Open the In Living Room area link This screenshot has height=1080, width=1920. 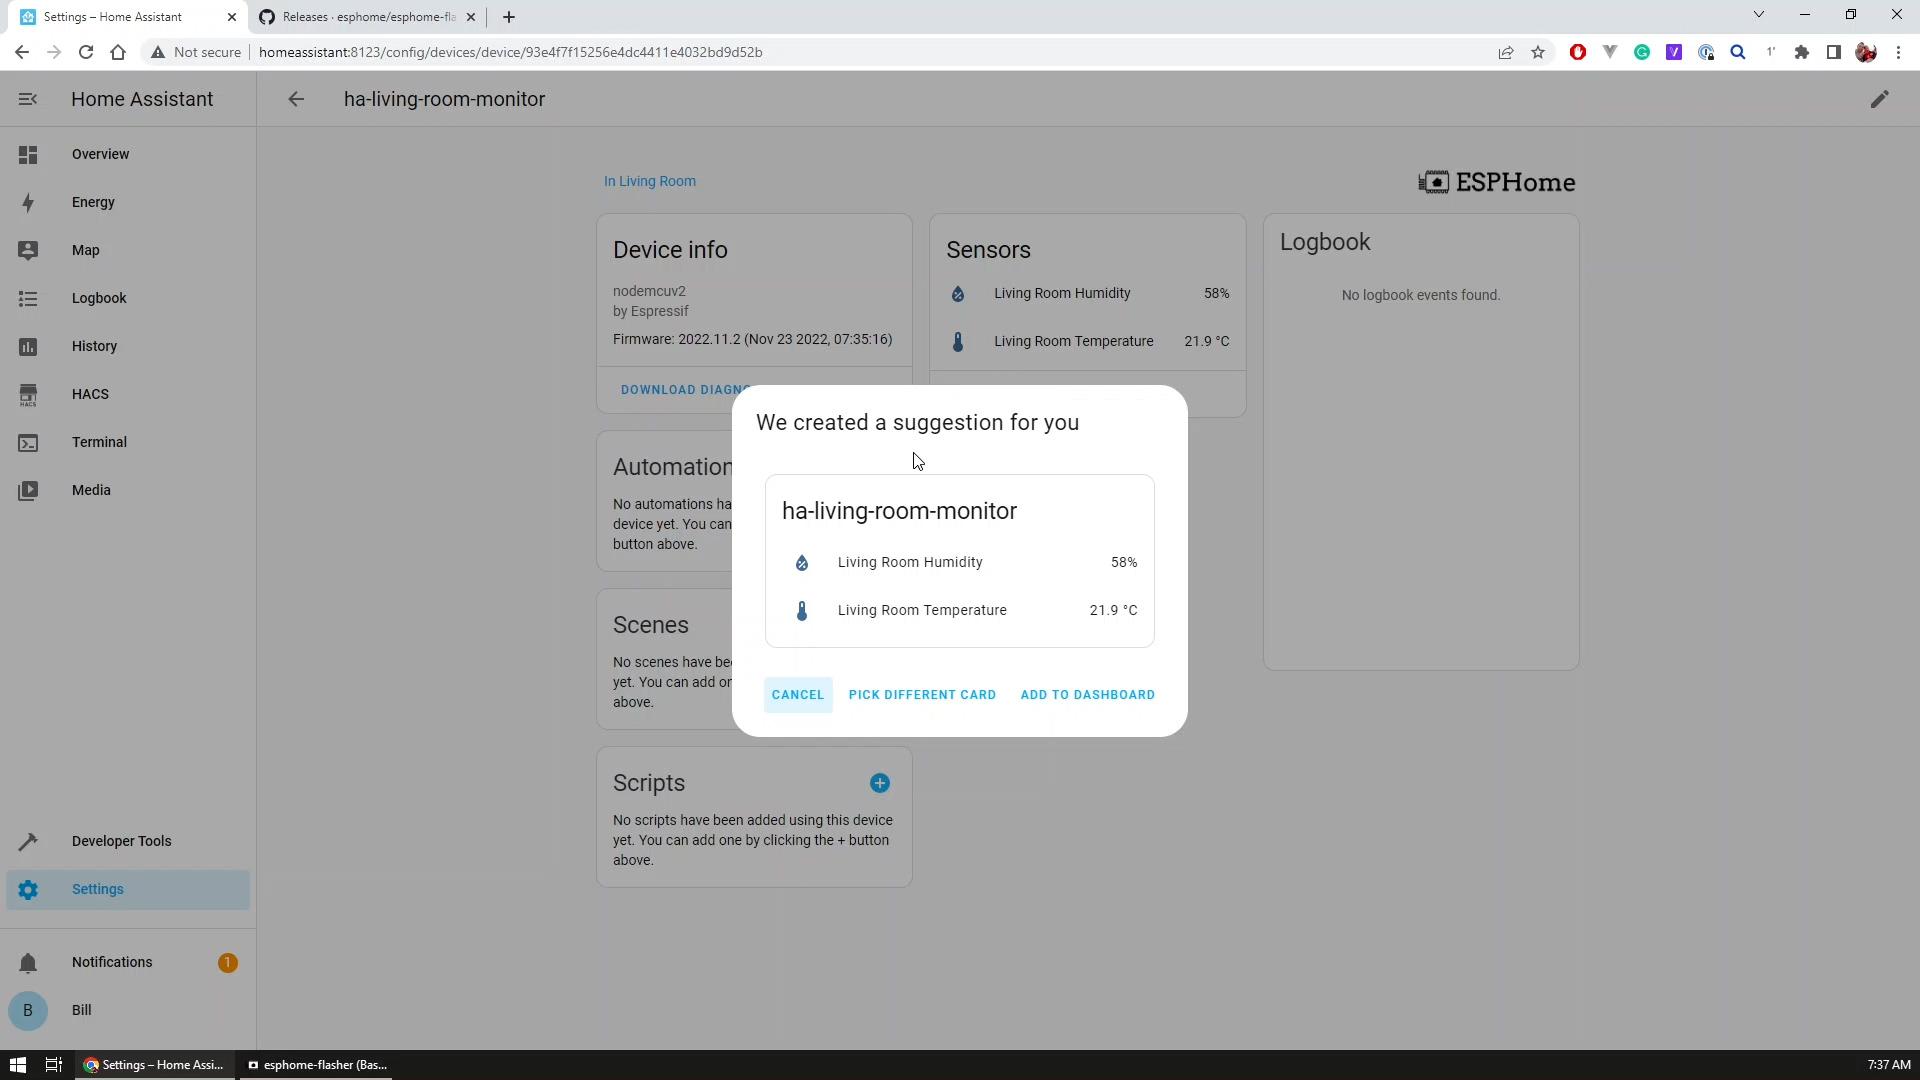point(649,181)
